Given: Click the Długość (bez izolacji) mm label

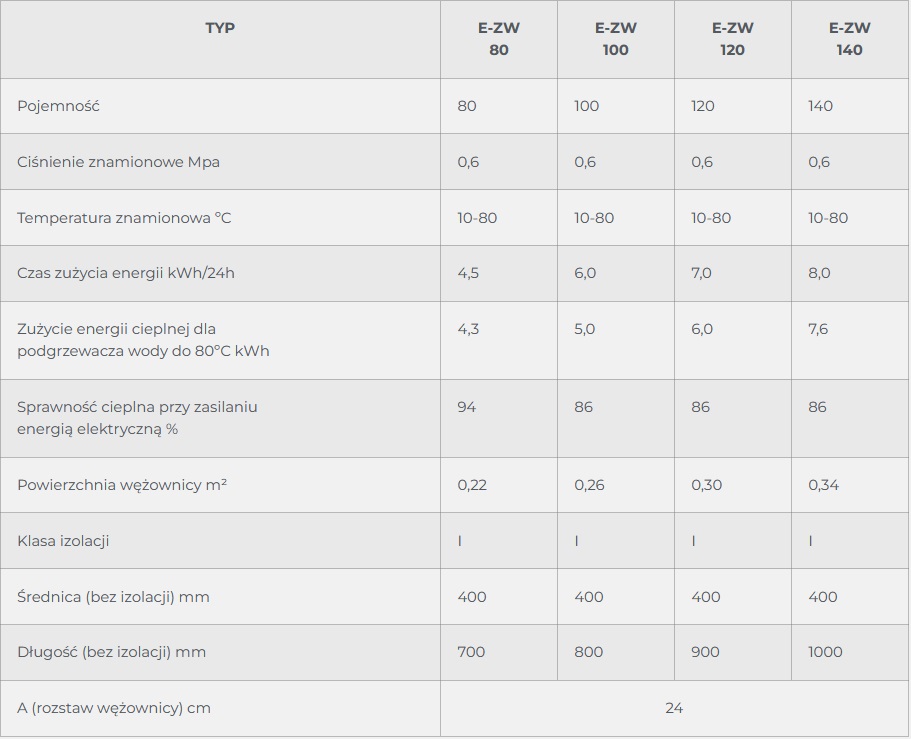Looking at the screenshot, I should pyautogui.click(x=112, y=652).
